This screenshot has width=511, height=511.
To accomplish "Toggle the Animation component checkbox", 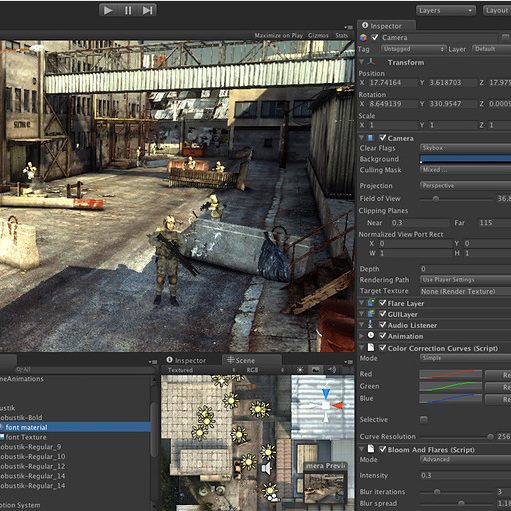I will tap(383, 336).
